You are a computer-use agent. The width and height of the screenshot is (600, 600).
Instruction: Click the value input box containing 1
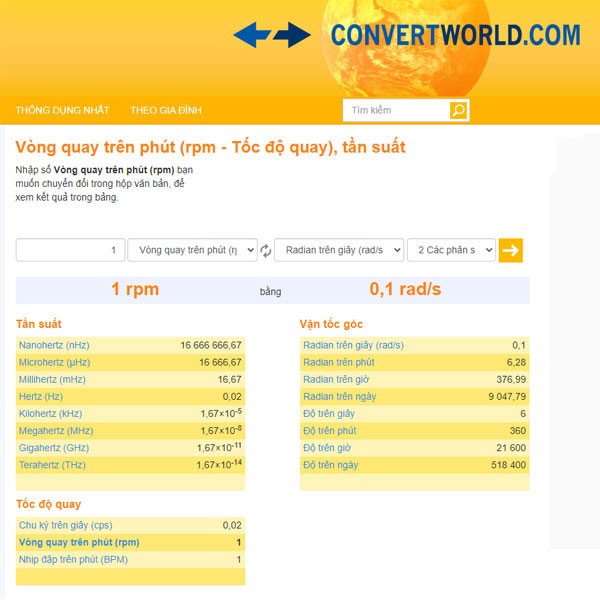coord(70,250)
